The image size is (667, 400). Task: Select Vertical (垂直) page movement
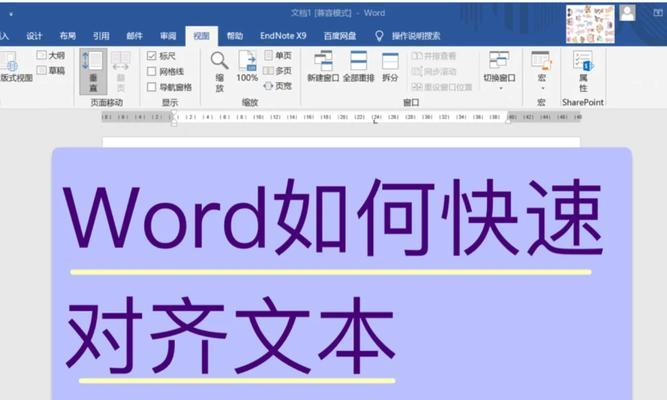(x=93, y=71)
